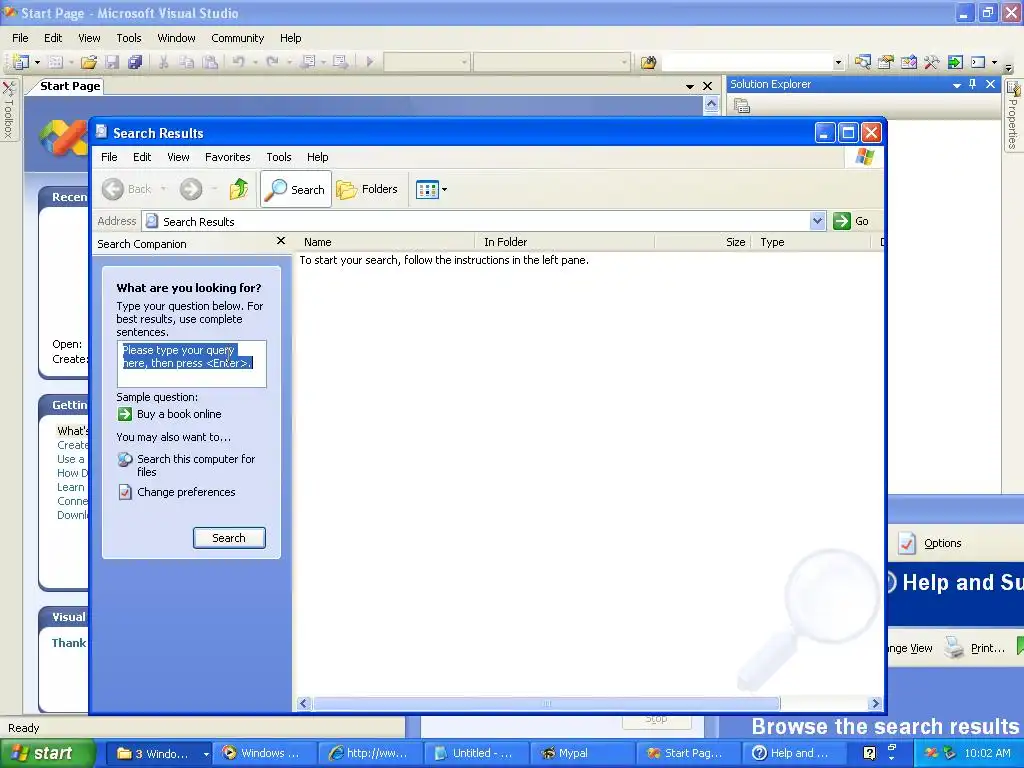The image size is (1024, 768).
Task: Close the Search Companion pane
Action: pyautogui.click(x=281, y=241)
